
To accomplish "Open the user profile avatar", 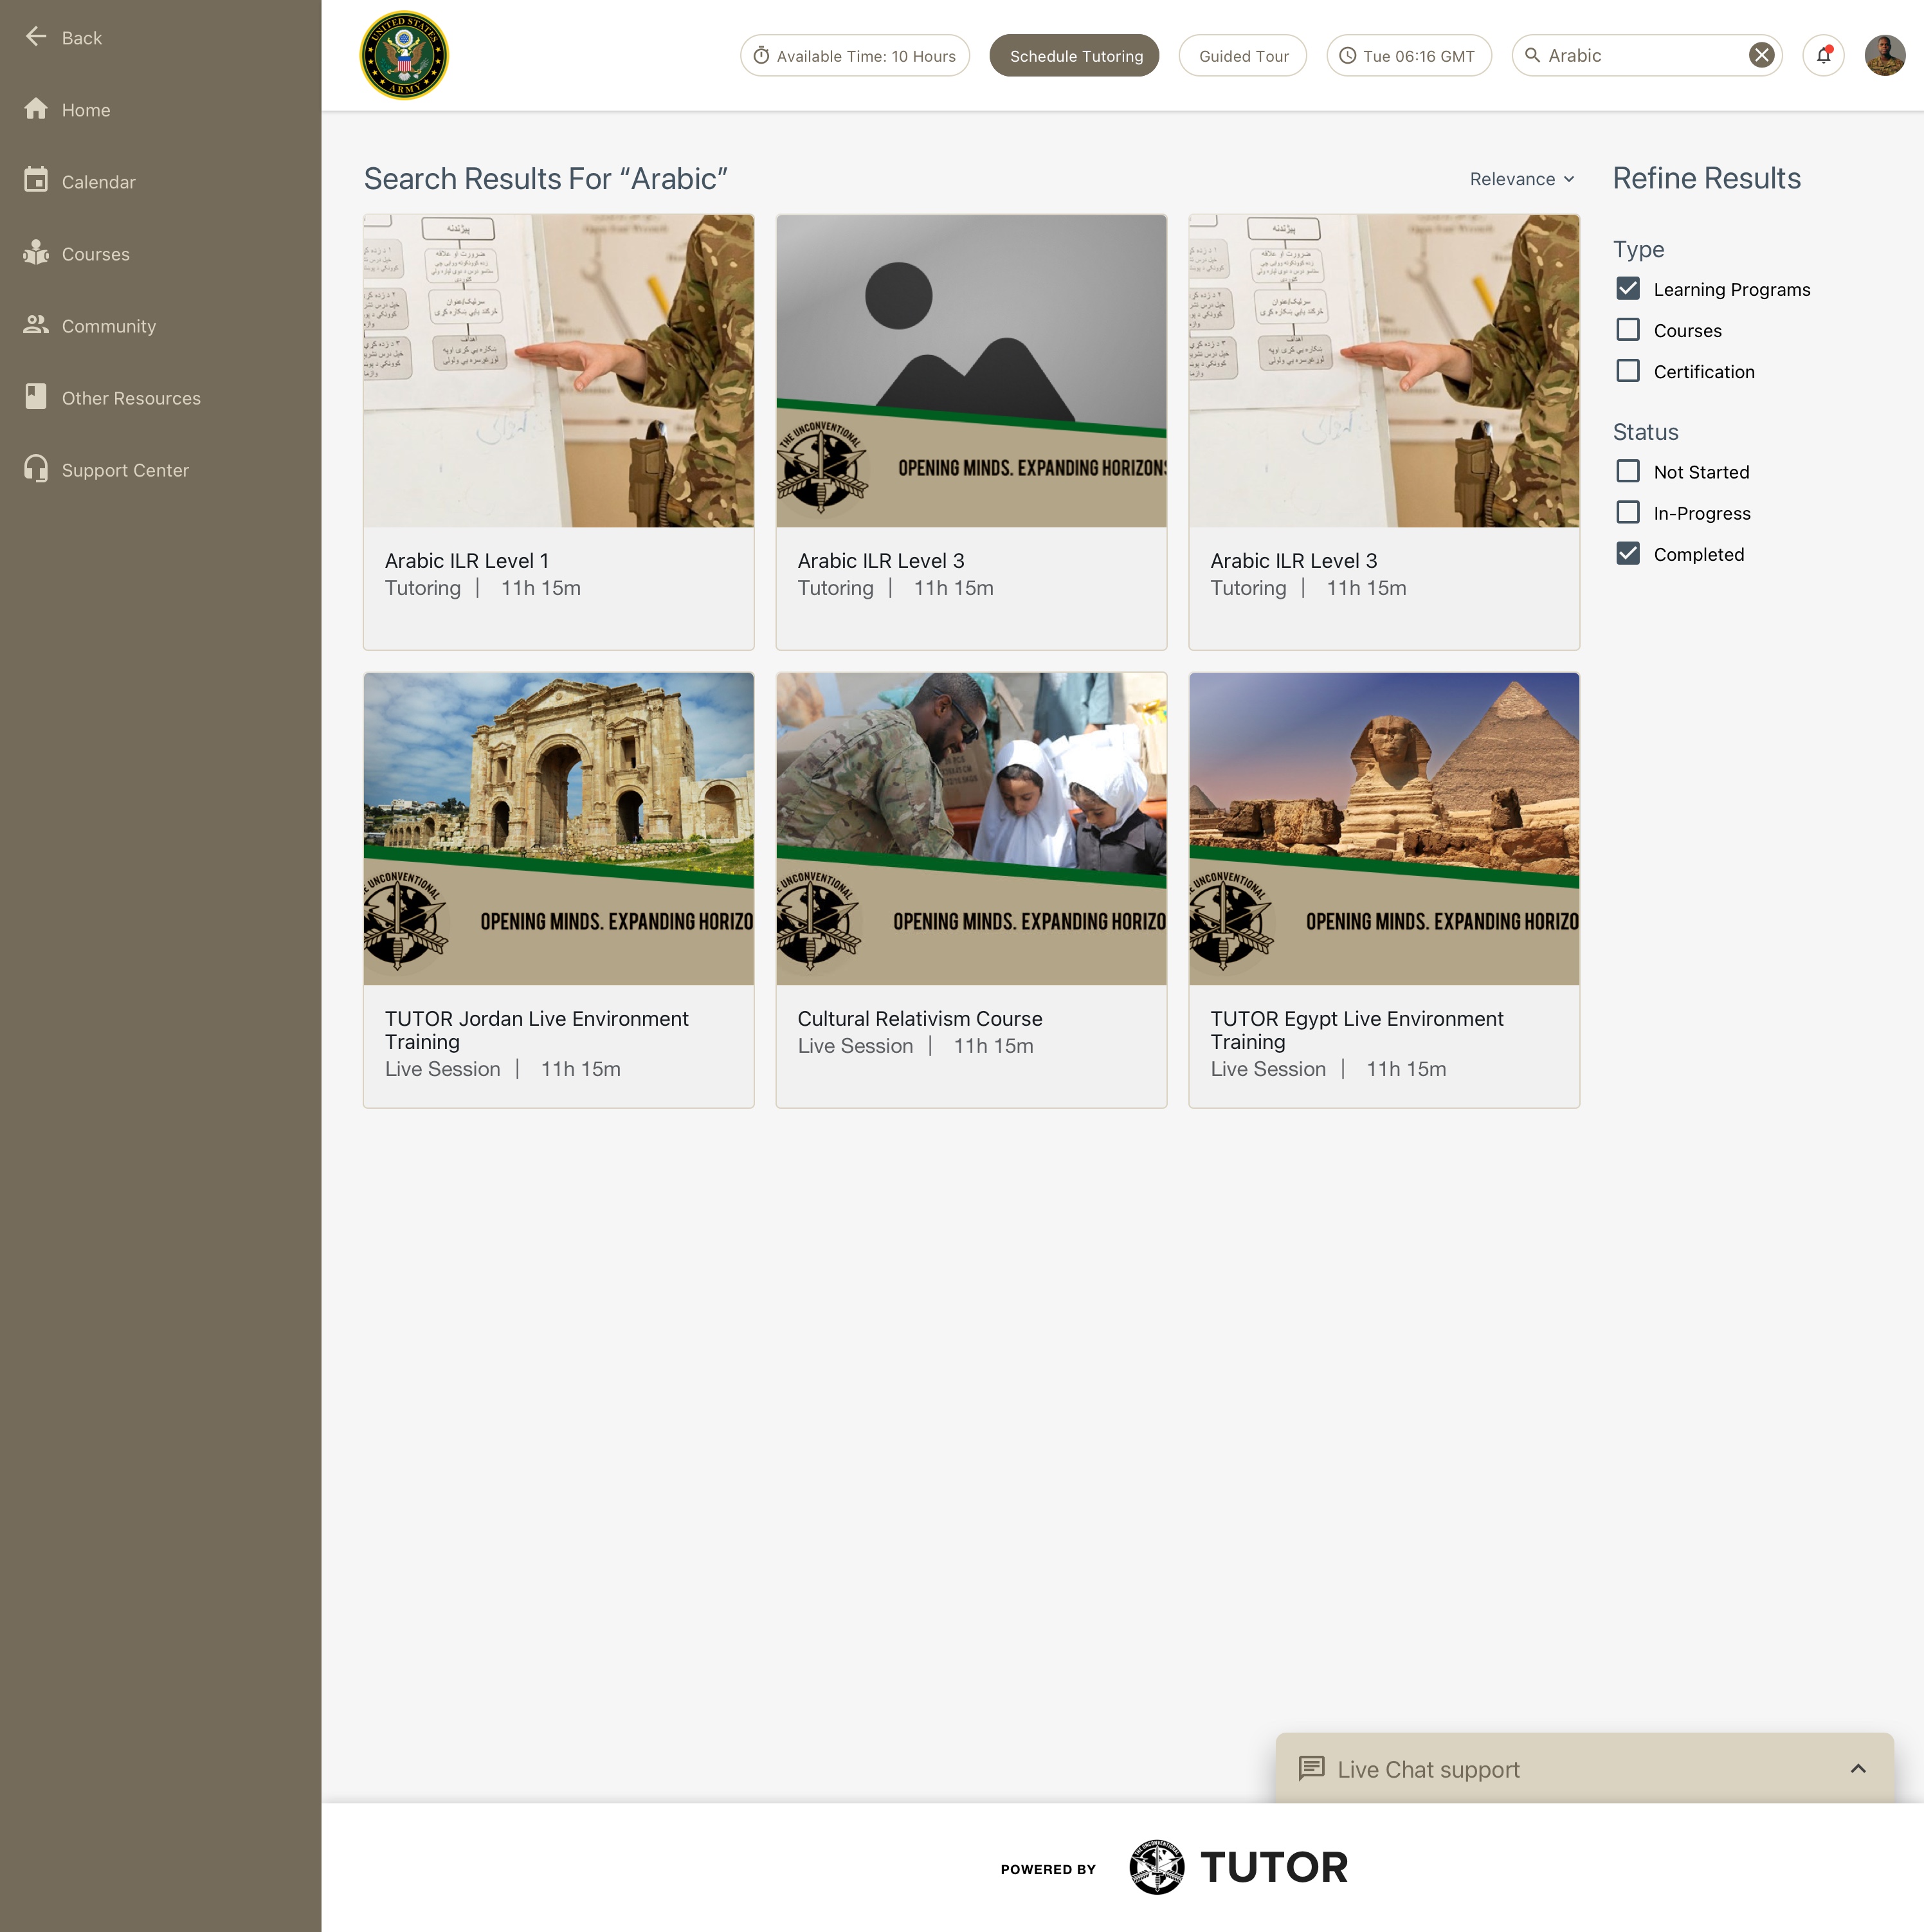I will click(x=1884, y=55).
